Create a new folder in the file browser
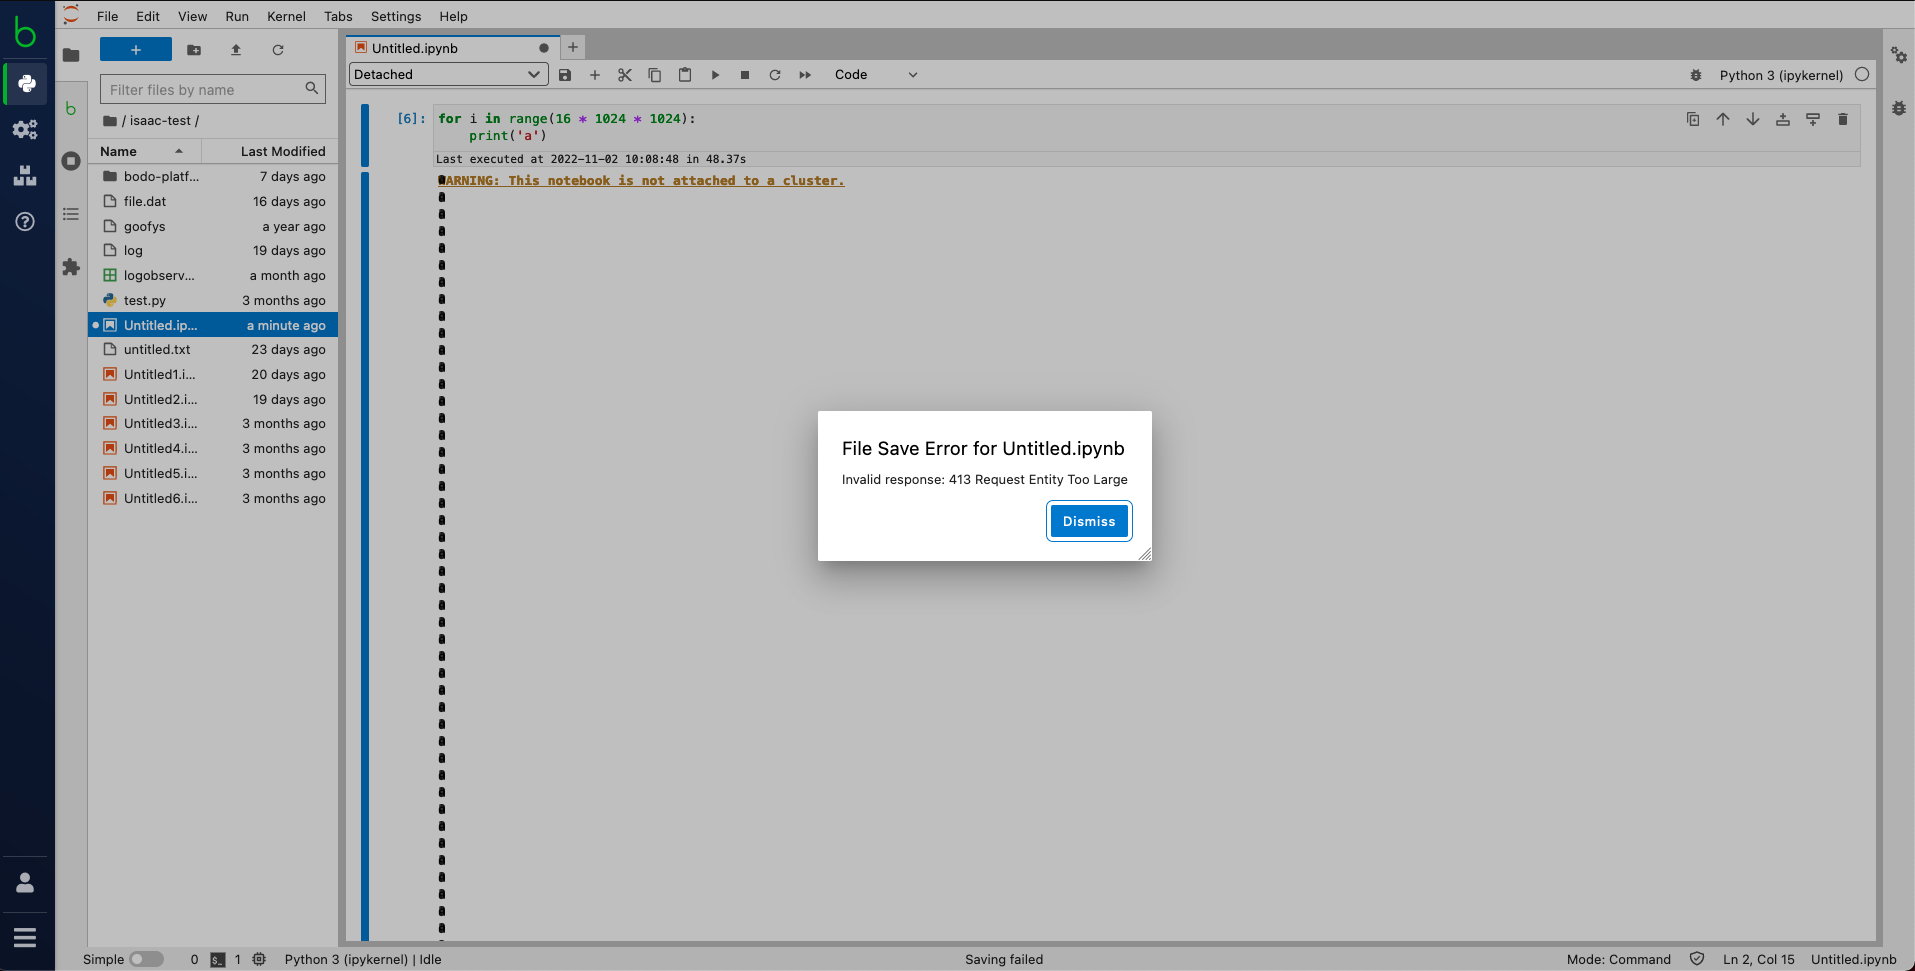The width and height of the screenshot is (1915, 971). pos(194,49)
